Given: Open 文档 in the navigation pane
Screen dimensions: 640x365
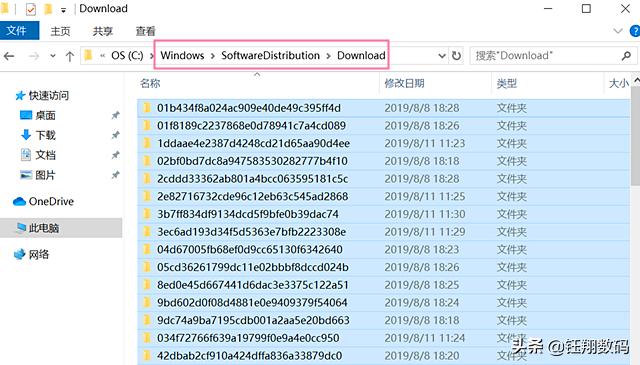Looking at the screenshot, I should point(38,155).
